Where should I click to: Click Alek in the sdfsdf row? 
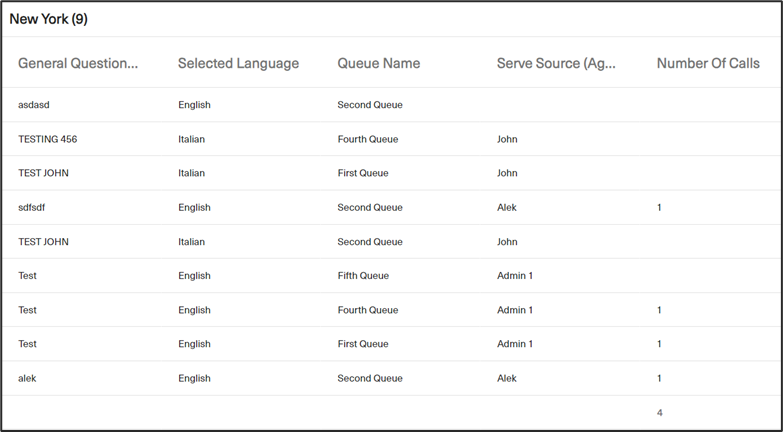pyautogui.click(x=506, y=207)
